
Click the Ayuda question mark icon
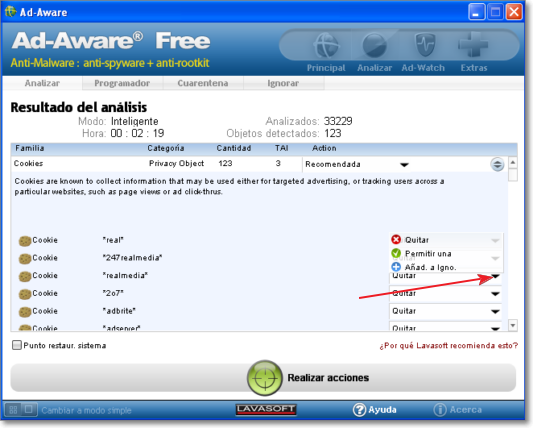point(359,410)
